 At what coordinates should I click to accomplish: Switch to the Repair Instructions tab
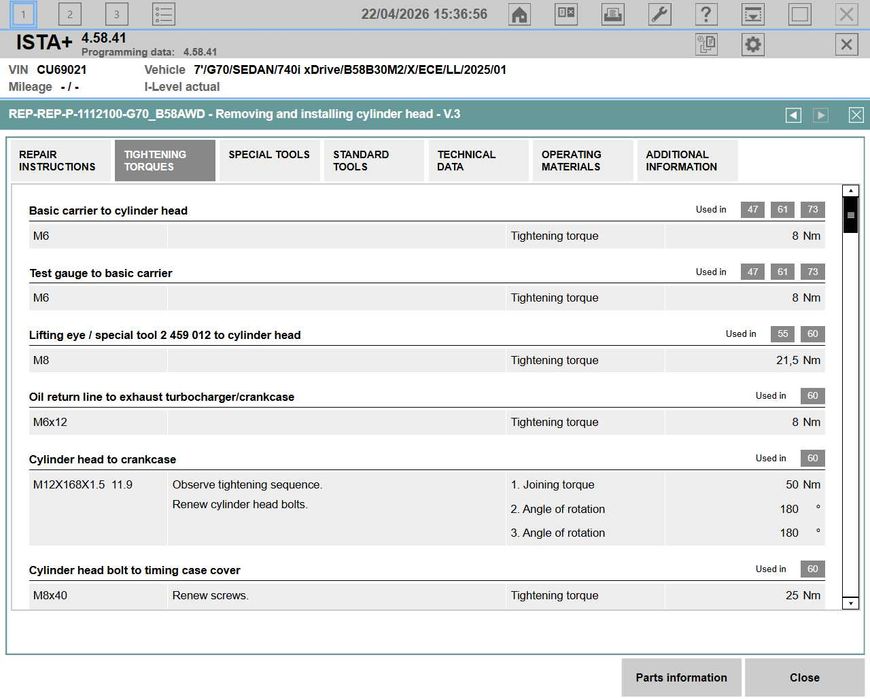(x=60, y=160)
